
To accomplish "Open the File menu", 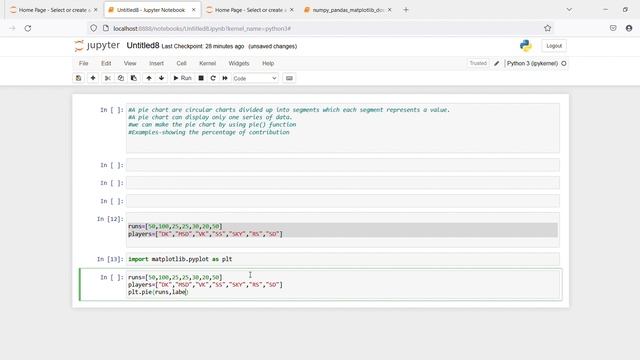I will click(84, 63).
